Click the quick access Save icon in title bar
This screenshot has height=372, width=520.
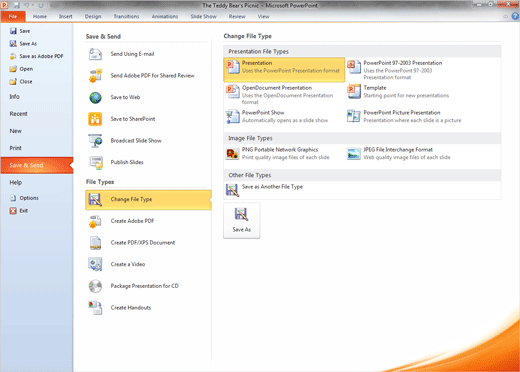pyautogui.click(x=16, y=5)
